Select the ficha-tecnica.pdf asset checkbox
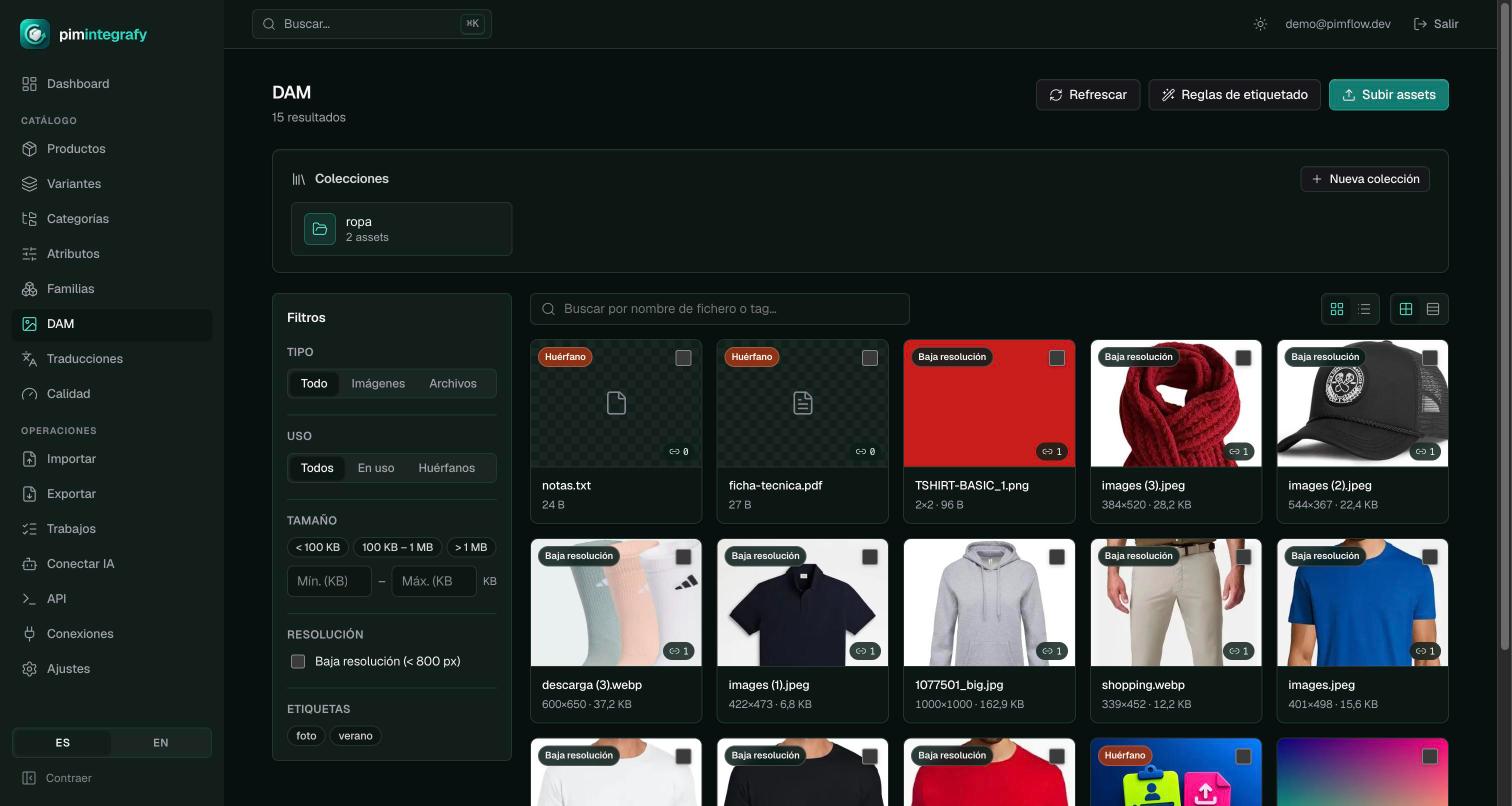 coord(870,358)
